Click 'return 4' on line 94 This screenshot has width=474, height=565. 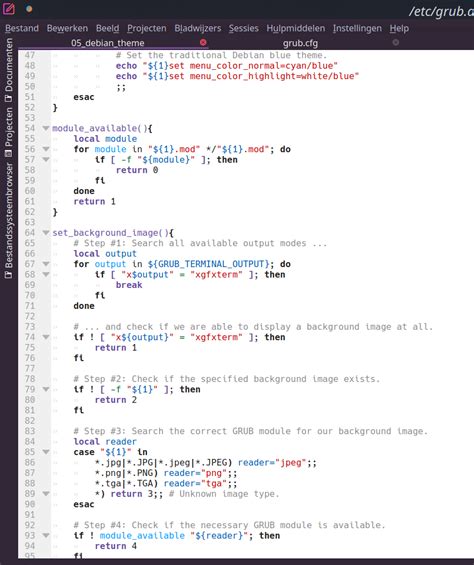pyautogui.click(x=115, y=546)
